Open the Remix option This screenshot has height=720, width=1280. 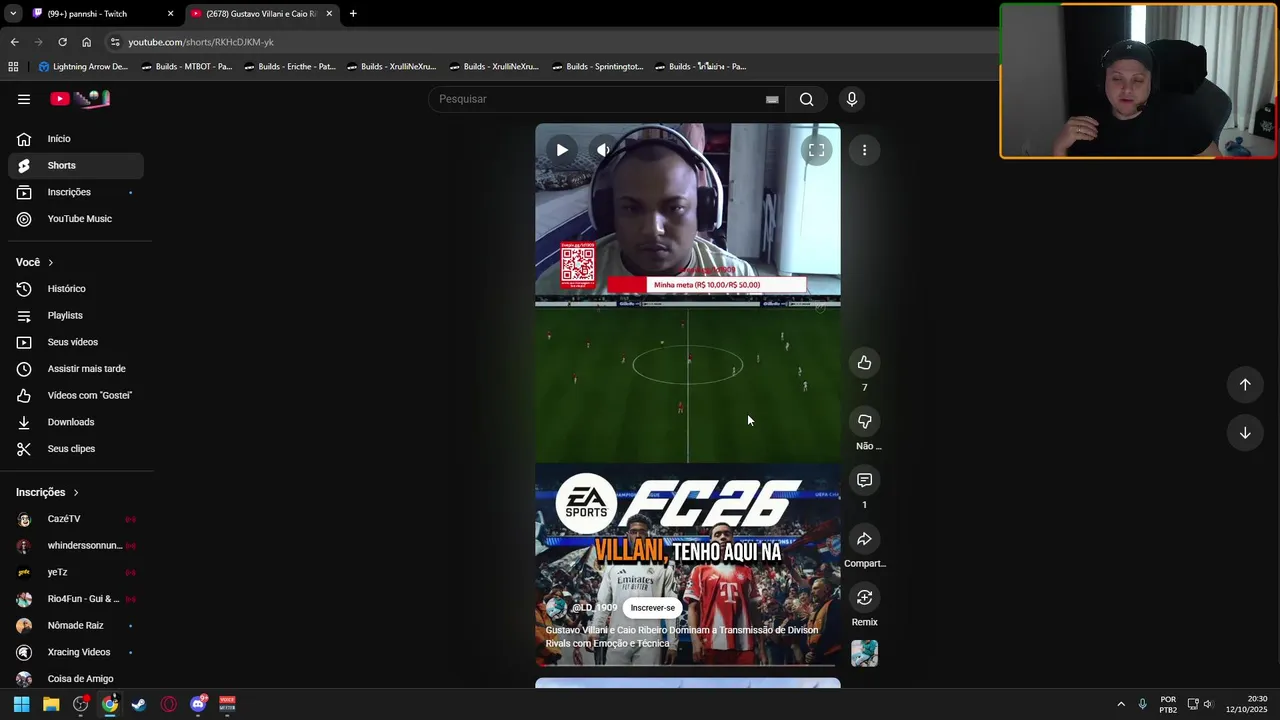click(x=865, y=597)
